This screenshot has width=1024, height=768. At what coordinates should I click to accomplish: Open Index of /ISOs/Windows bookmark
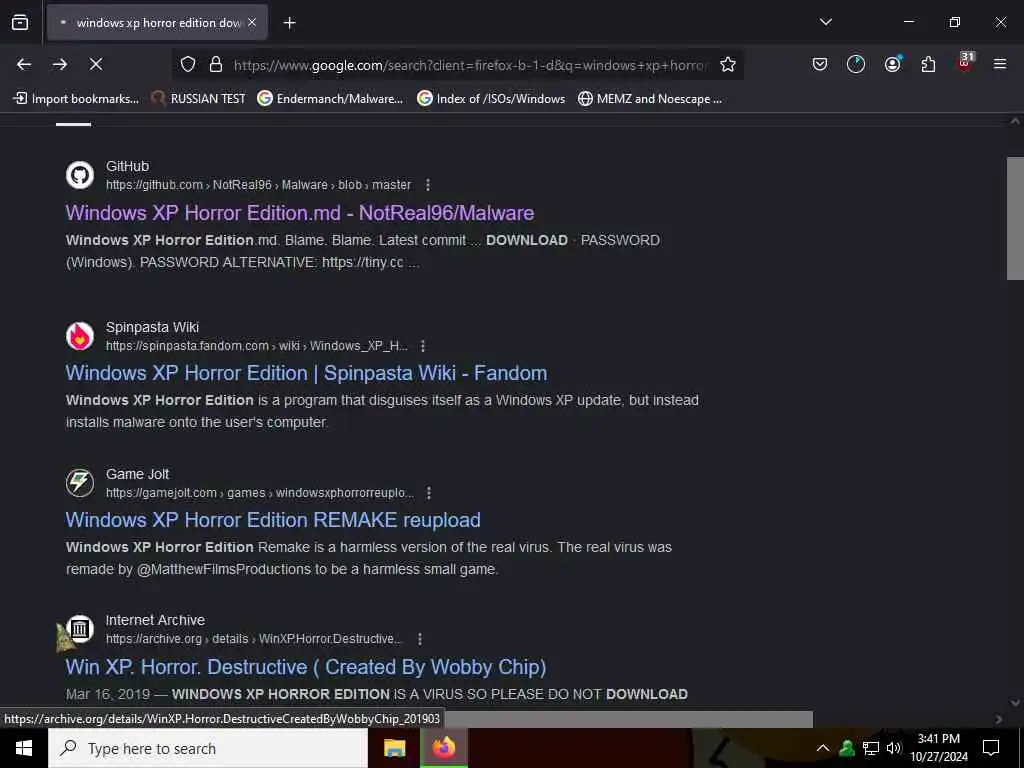(x=491, y=99)
